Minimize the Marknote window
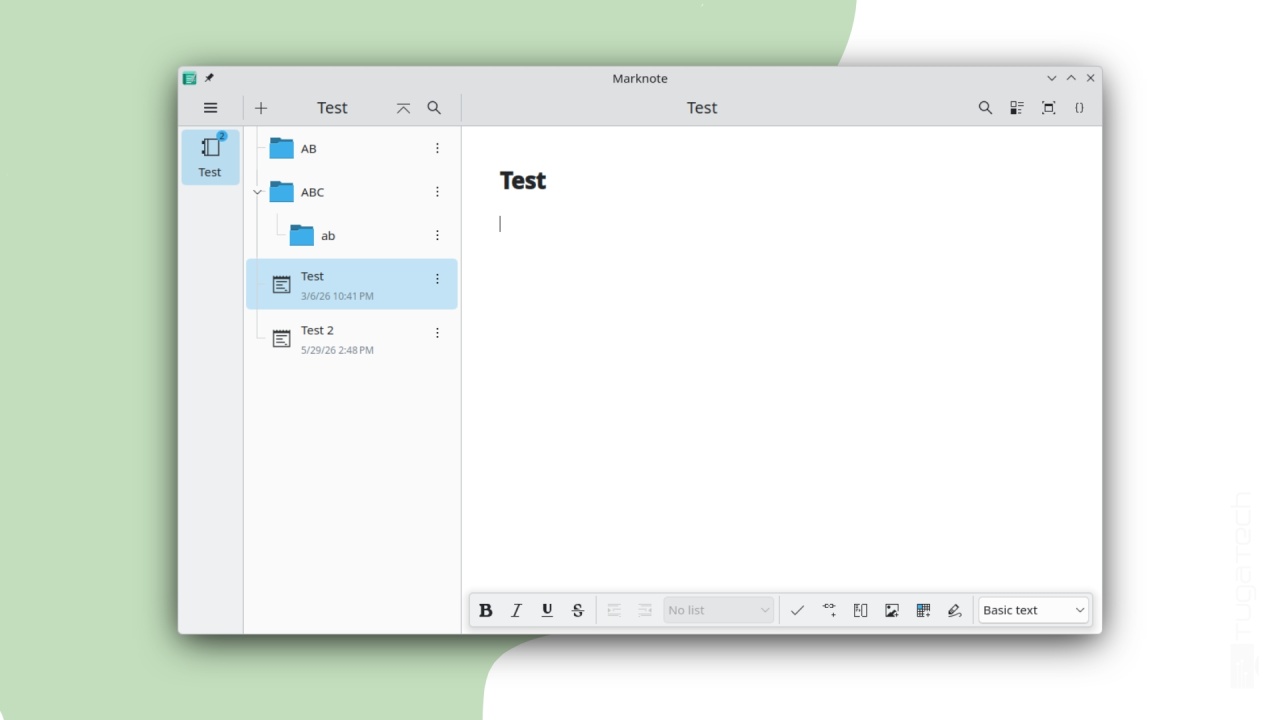 pos(1052,78)
